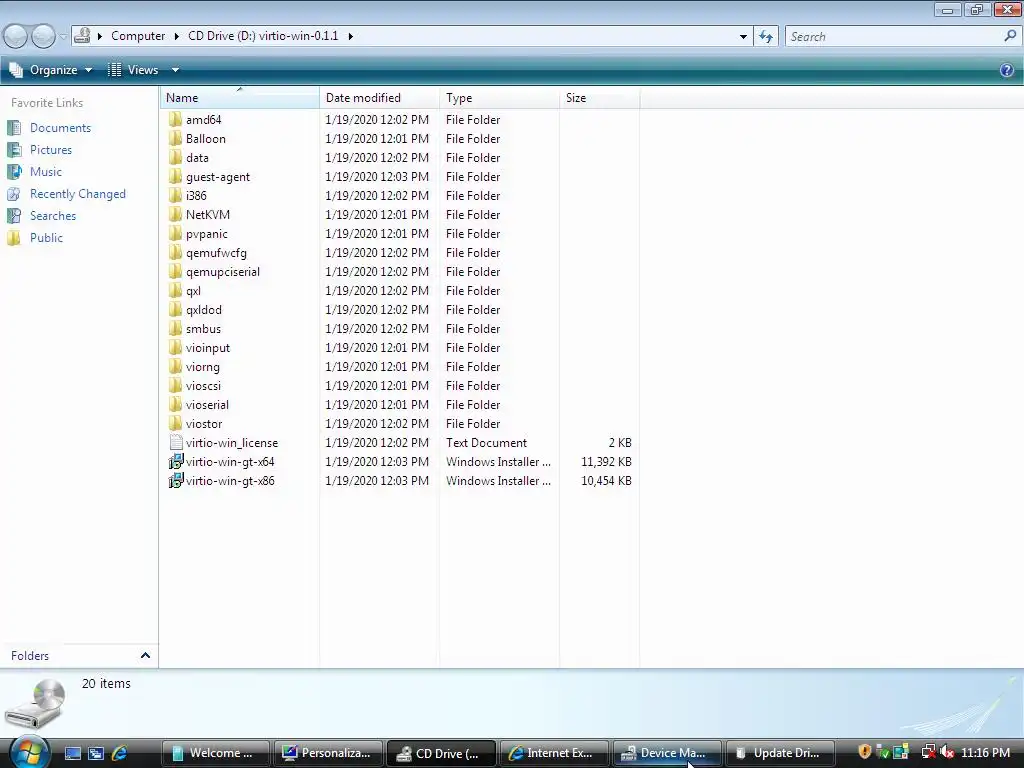
Task: Select the viostor folder icon
Action: [175, 423]
